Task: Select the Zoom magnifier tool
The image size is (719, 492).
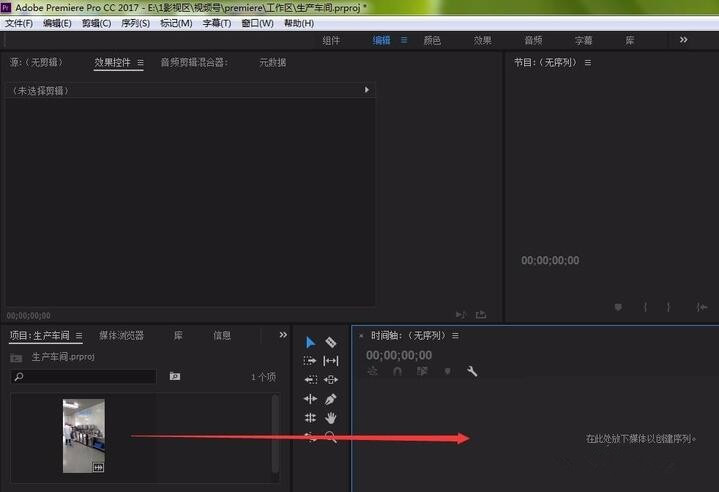Action: click(x=331, y=437)
